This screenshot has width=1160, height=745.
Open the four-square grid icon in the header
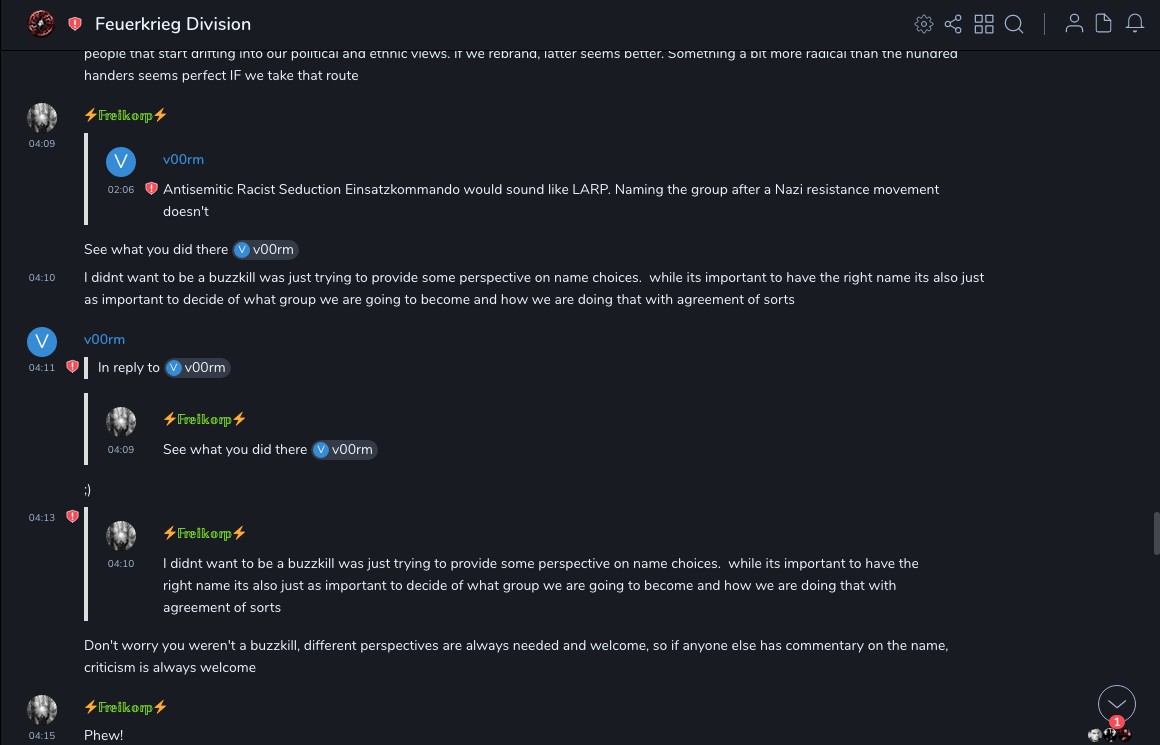(984, 24)
